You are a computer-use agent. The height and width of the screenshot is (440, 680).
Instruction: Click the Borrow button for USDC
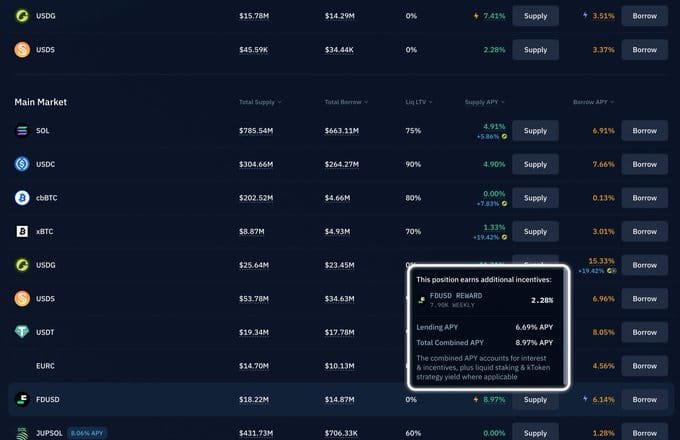(x=644, y=164)
